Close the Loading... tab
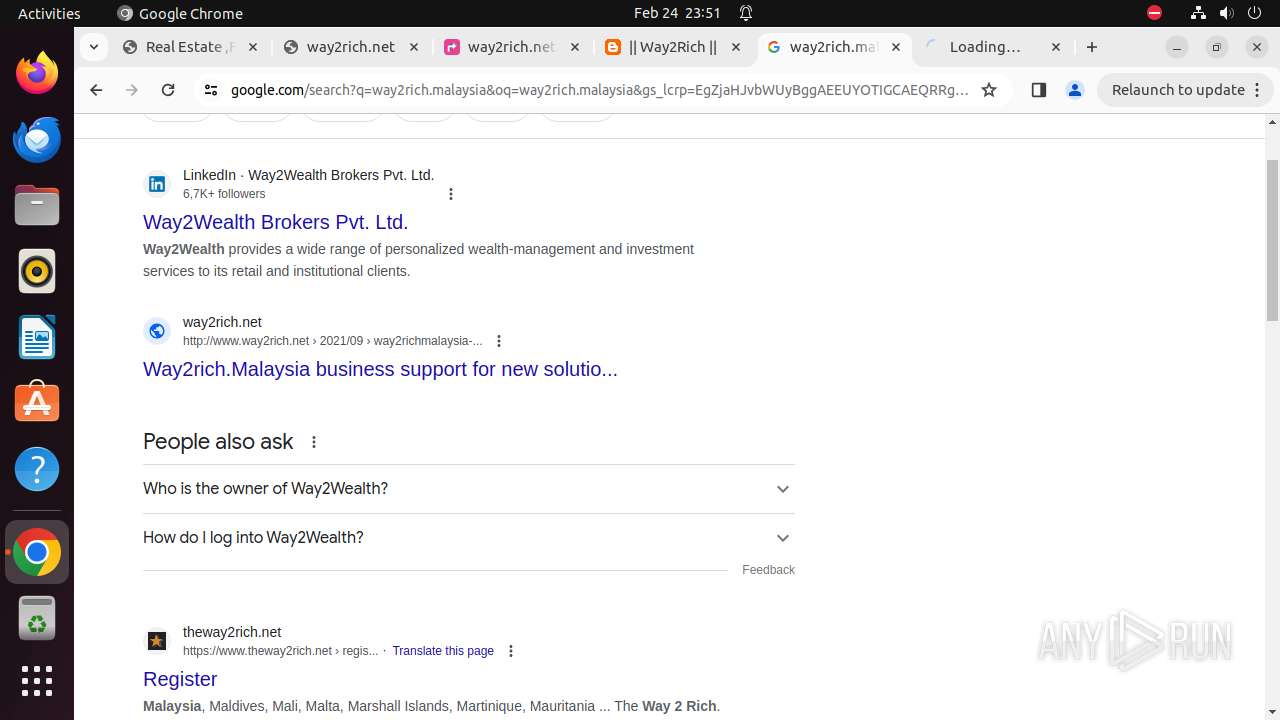The image size is (1280, 720). coord(1056,47)
